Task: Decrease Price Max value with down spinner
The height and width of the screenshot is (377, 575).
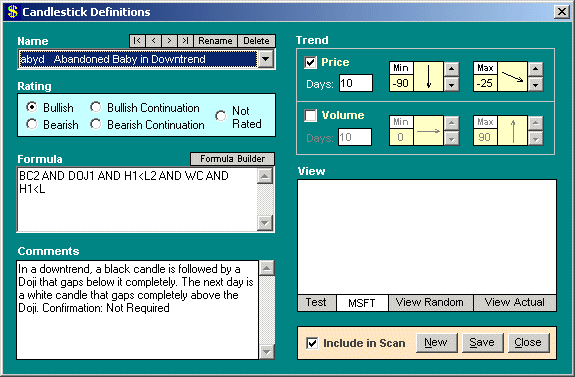Action: (x=535, y=85)
